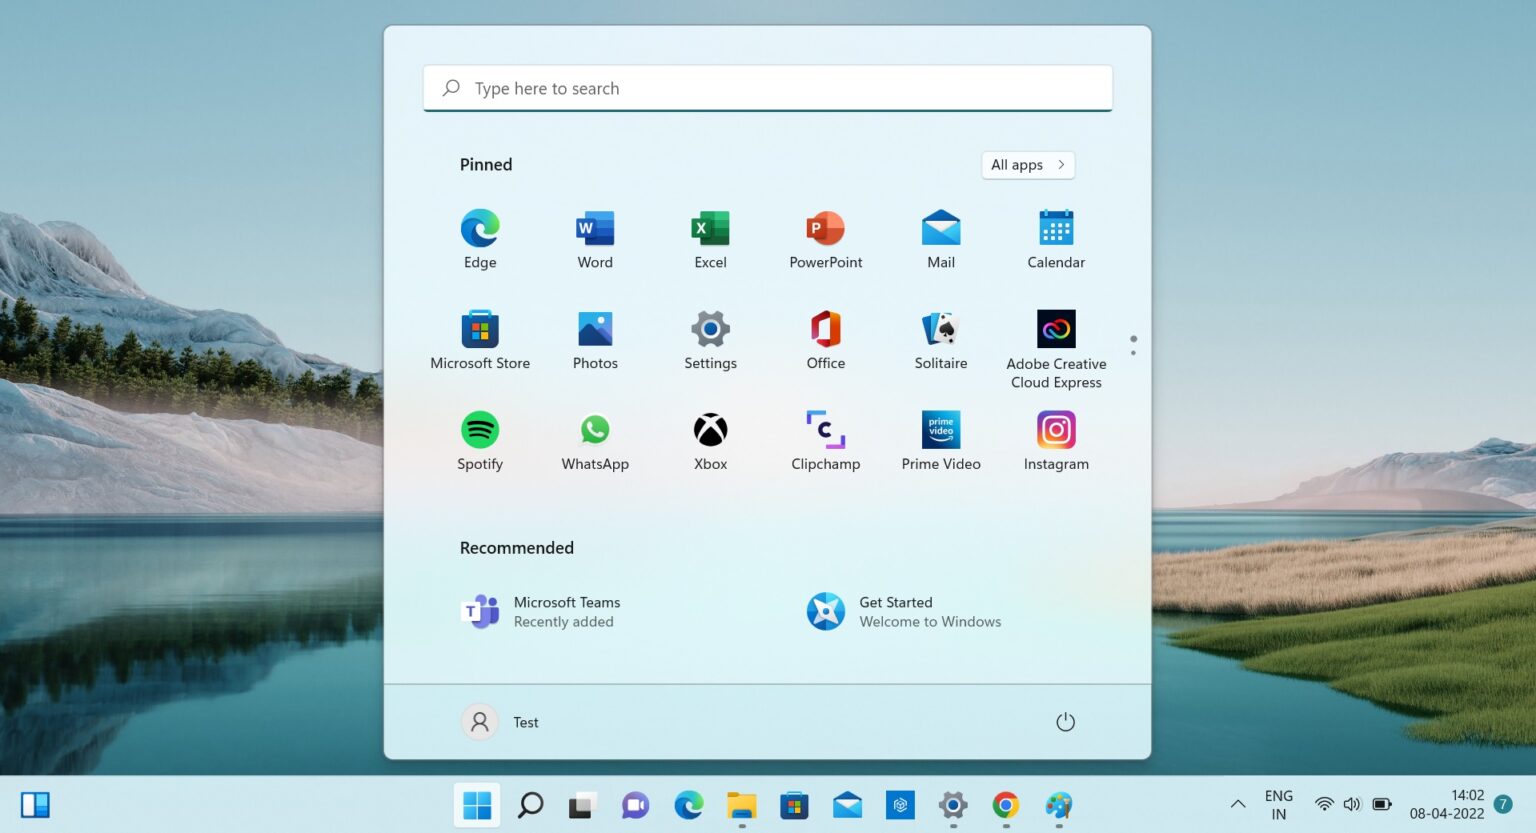The width and height of the screenshot is (1536, 833).
Task: Launch the Xbox app
Action: tap(710, 440)
